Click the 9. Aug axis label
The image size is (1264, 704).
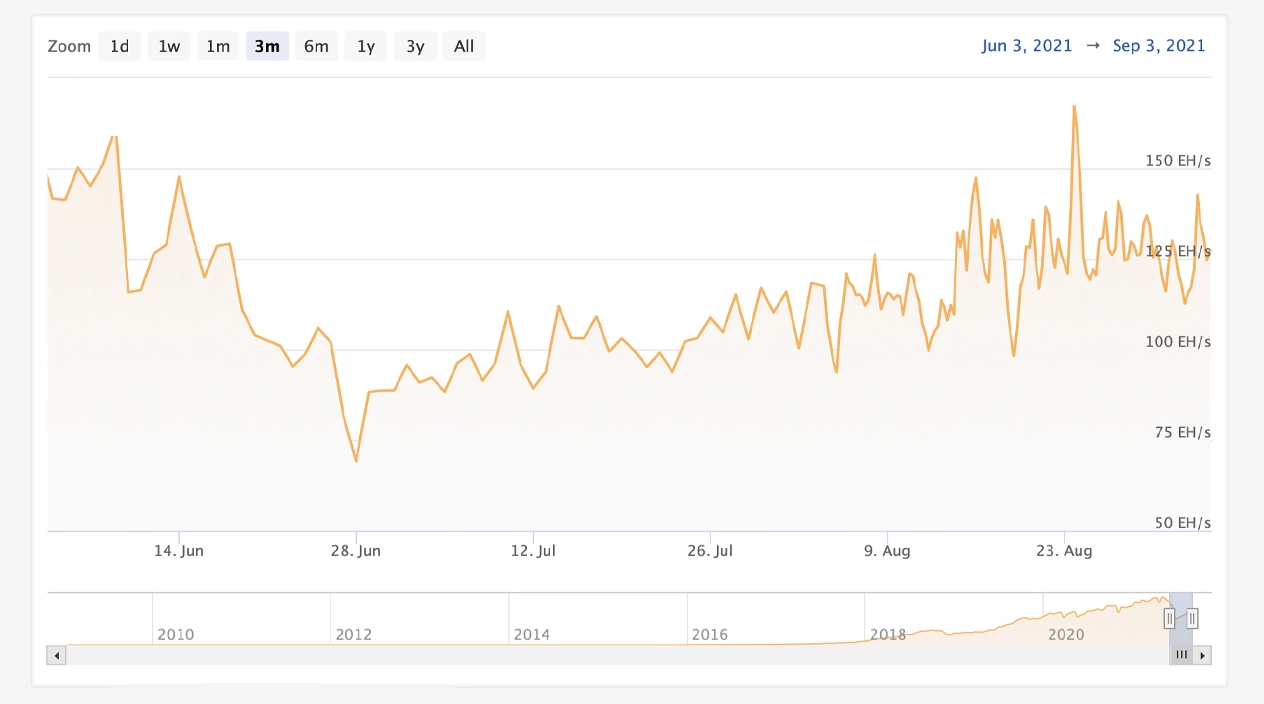tap(888, 551)
